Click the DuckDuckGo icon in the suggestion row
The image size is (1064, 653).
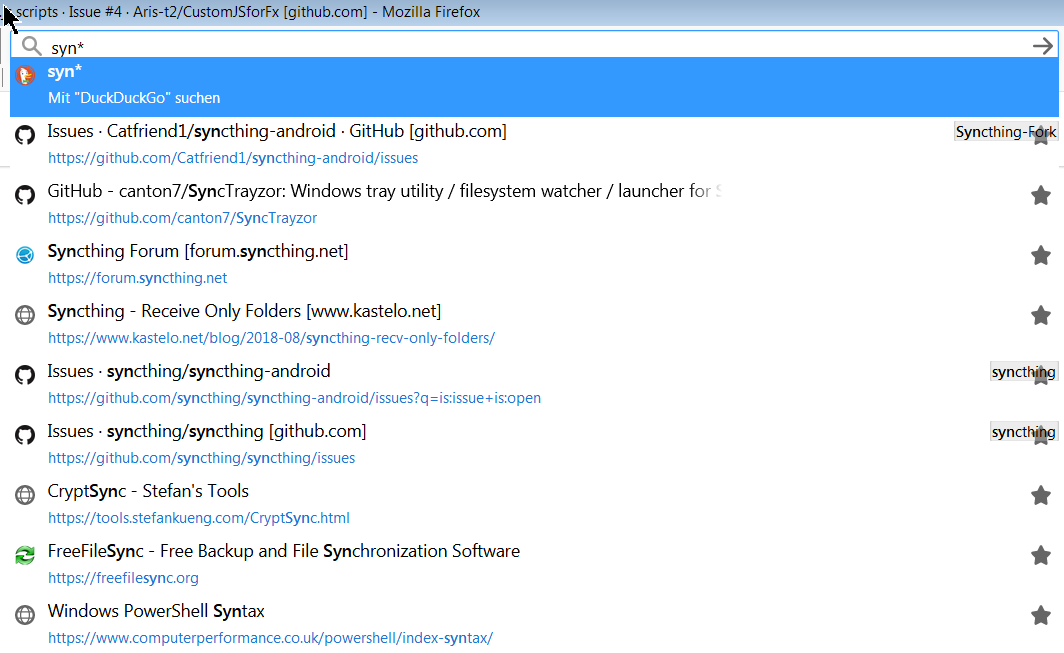coord(27,72)
